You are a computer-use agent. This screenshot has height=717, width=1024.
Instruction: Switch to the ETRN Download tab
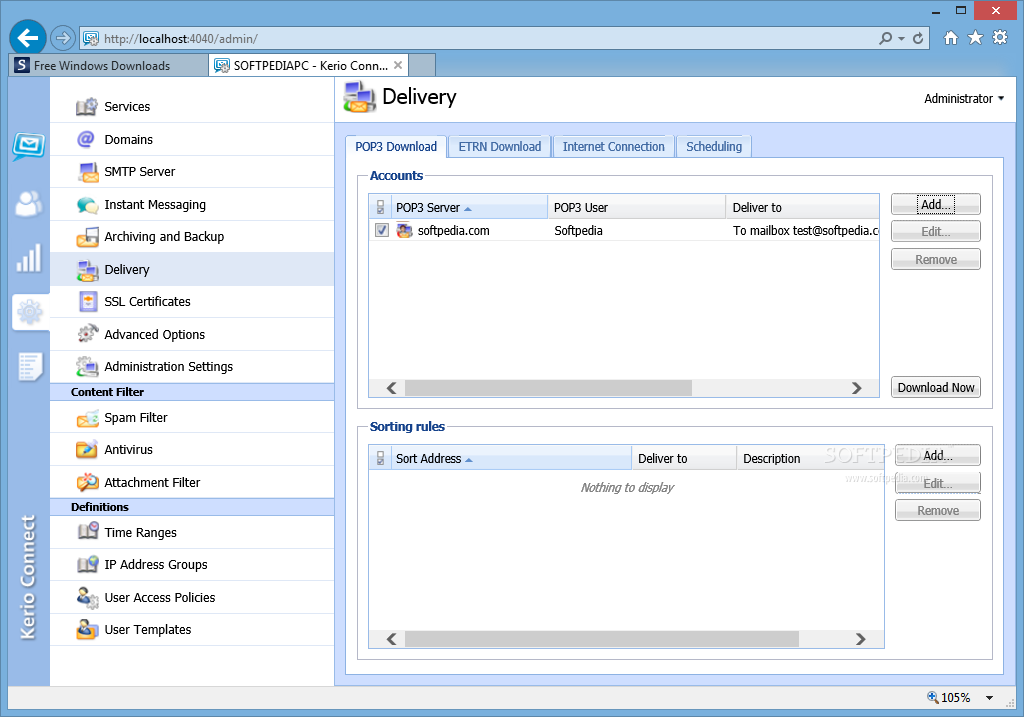pos(500,147)
